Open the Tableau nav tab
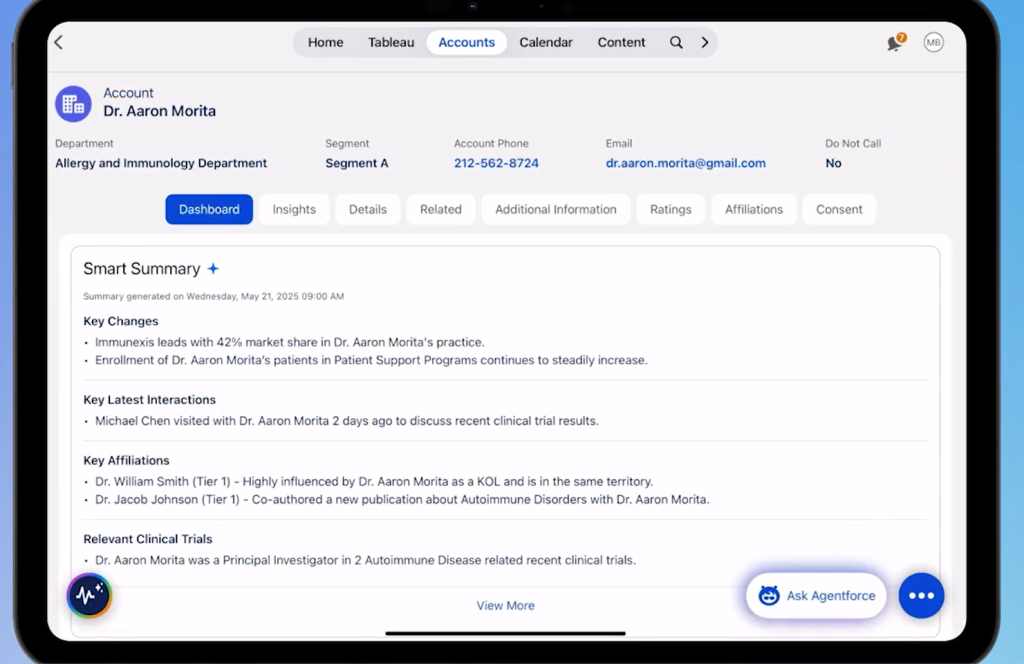 391,42
